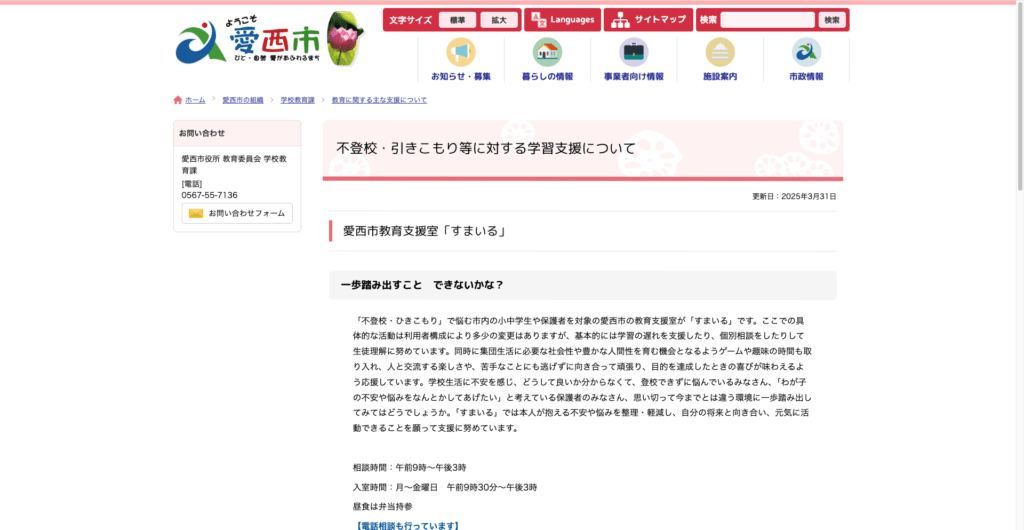
Task: Click the phone number 0567-55-7136
Action: point(210,195)
